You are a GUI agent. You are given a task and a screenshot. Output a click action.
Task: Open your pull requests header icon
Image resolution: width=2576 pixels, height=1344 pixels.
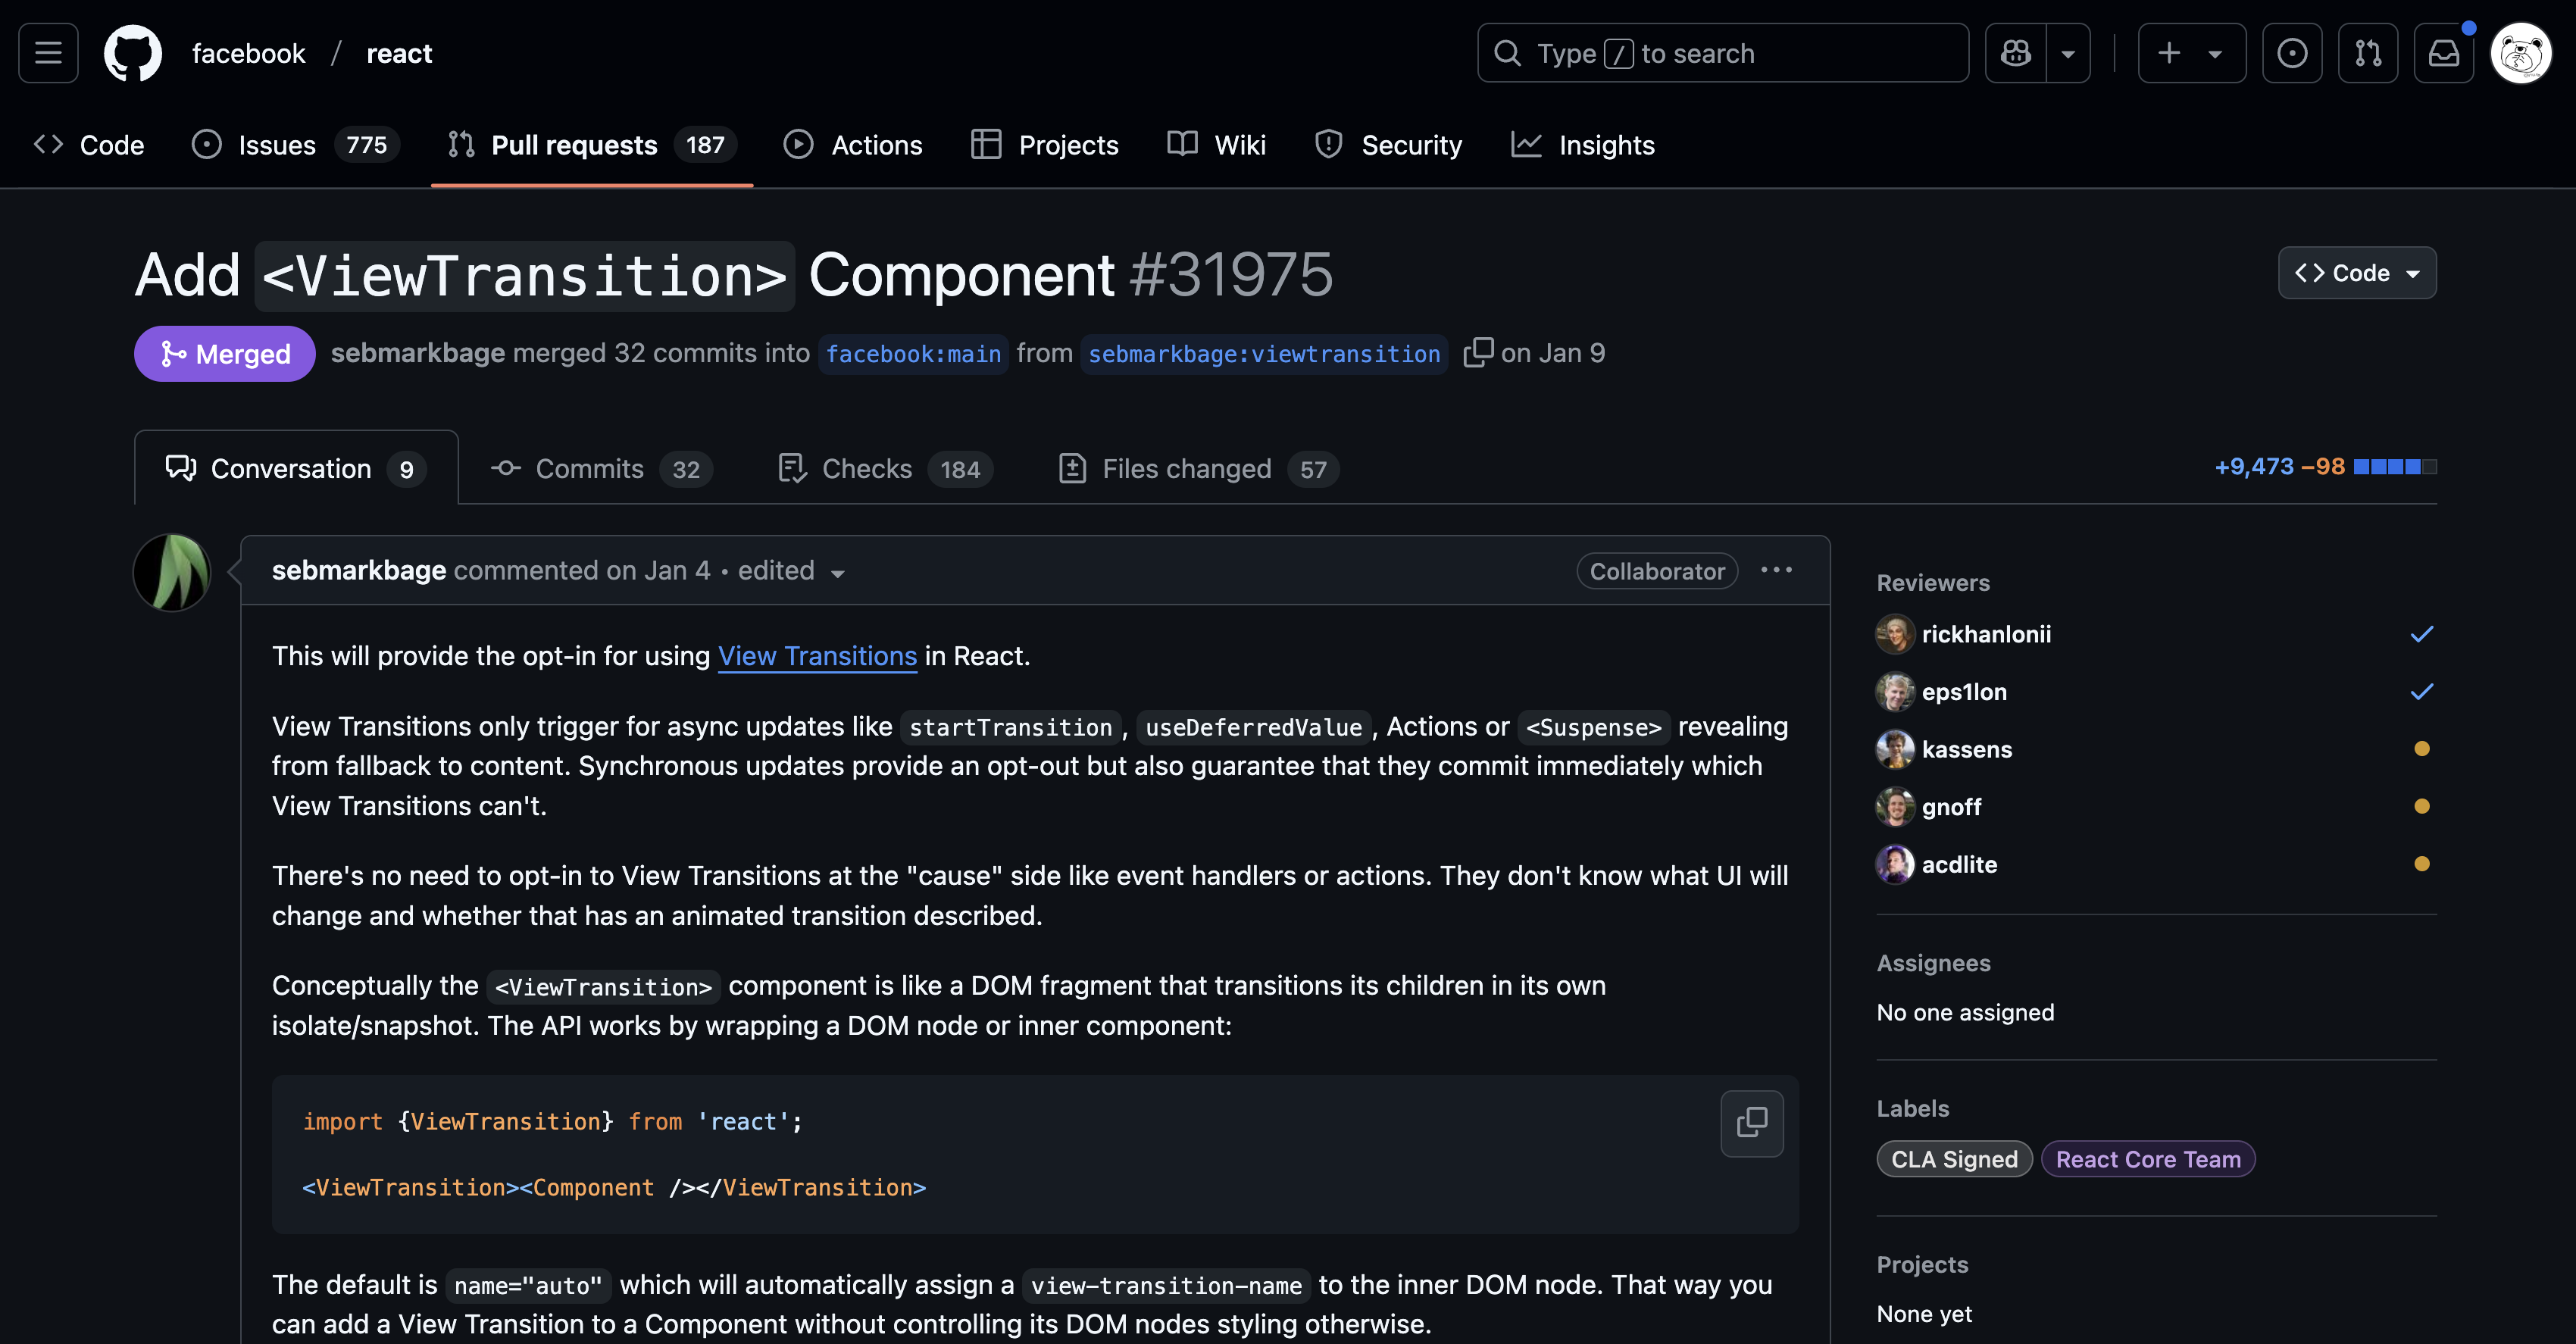pos(2368,53)
